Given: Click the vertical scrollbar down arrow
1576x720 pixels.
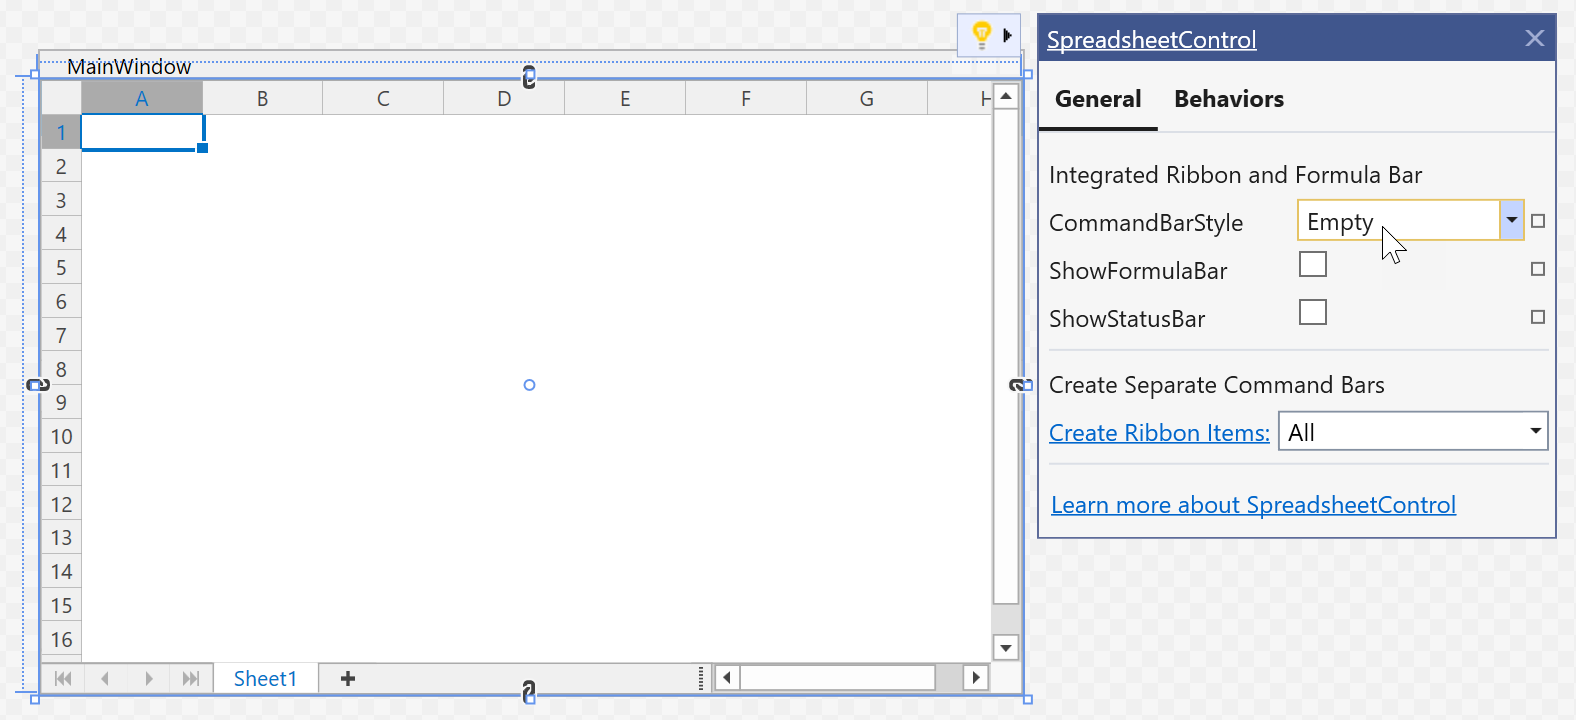Looking at the screenshot, I should point(1006,648).
